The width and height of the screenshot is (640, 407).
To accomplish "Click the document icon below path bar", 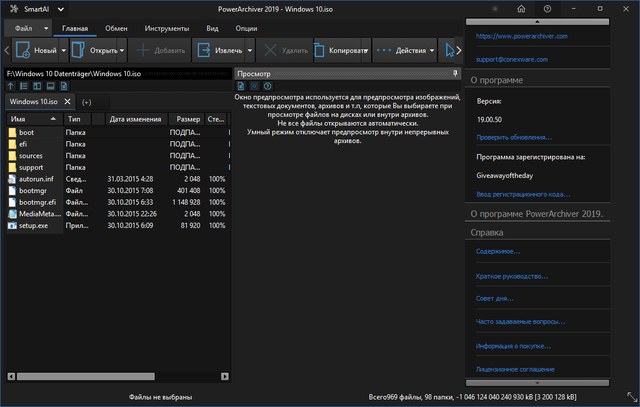I will click(64, 86).
